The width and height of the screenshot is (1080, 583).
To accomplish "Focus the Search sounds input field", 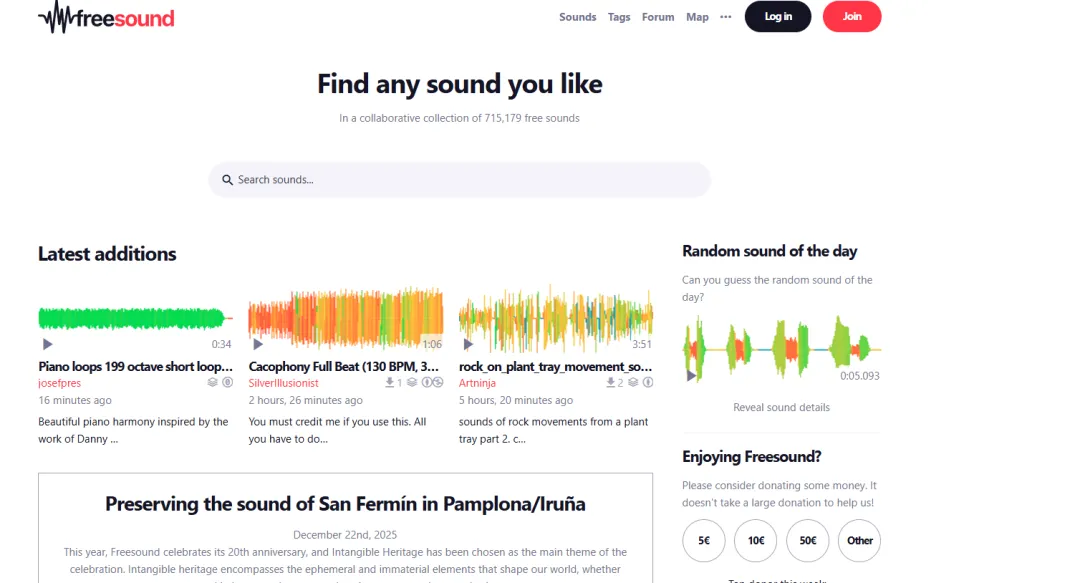I will point(459,180).
